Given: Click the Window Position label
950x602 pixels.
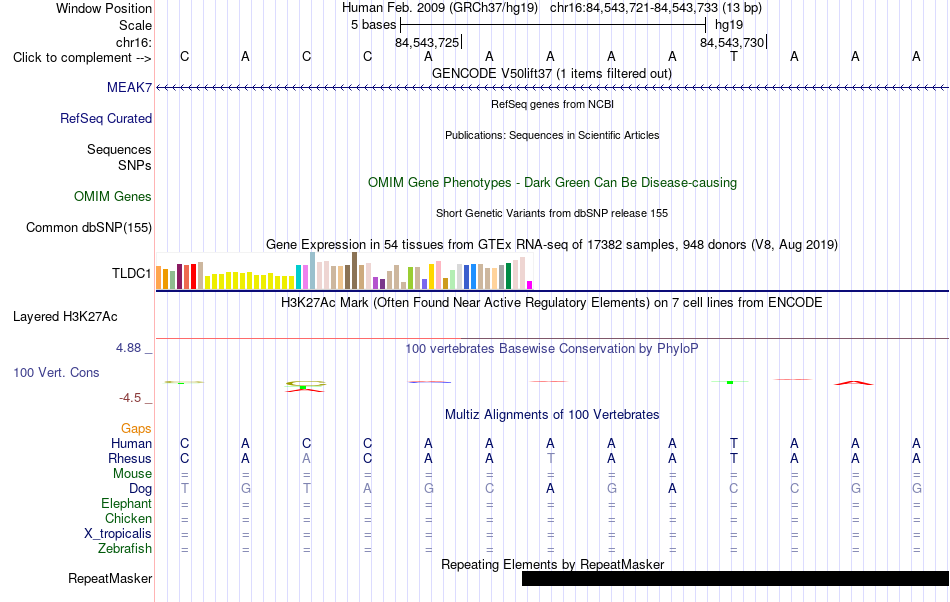Looking at the screenshot, I should pos(104,8).
